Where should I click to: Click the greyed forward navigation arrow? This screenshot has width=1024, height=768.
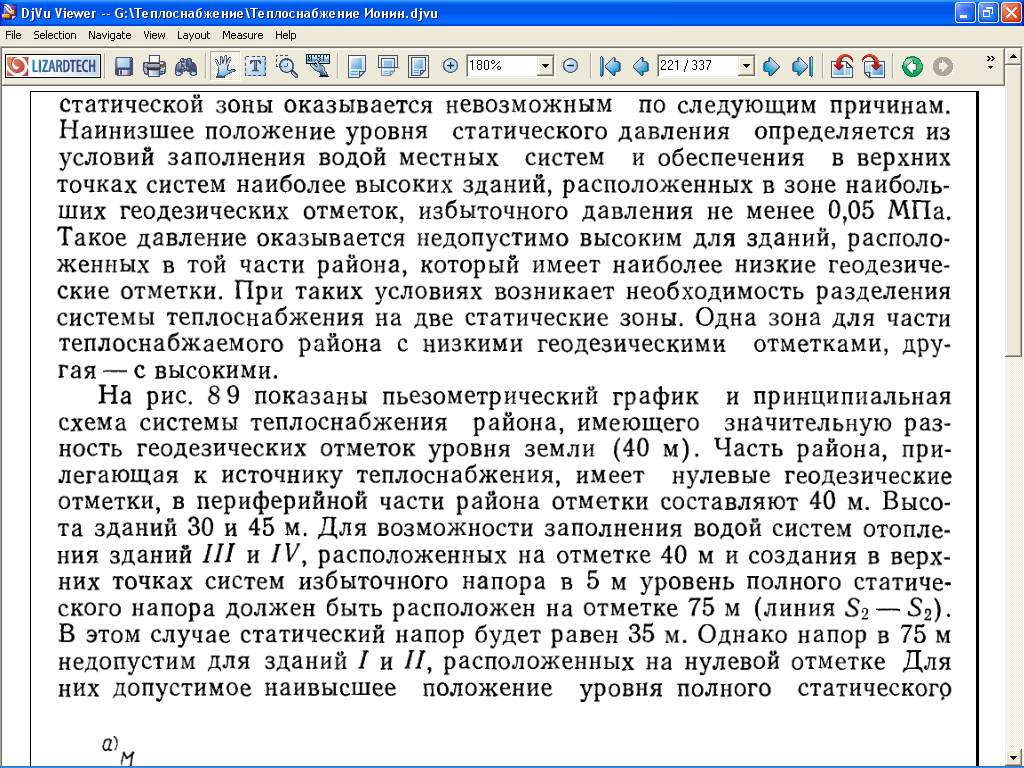pos(943,66)
